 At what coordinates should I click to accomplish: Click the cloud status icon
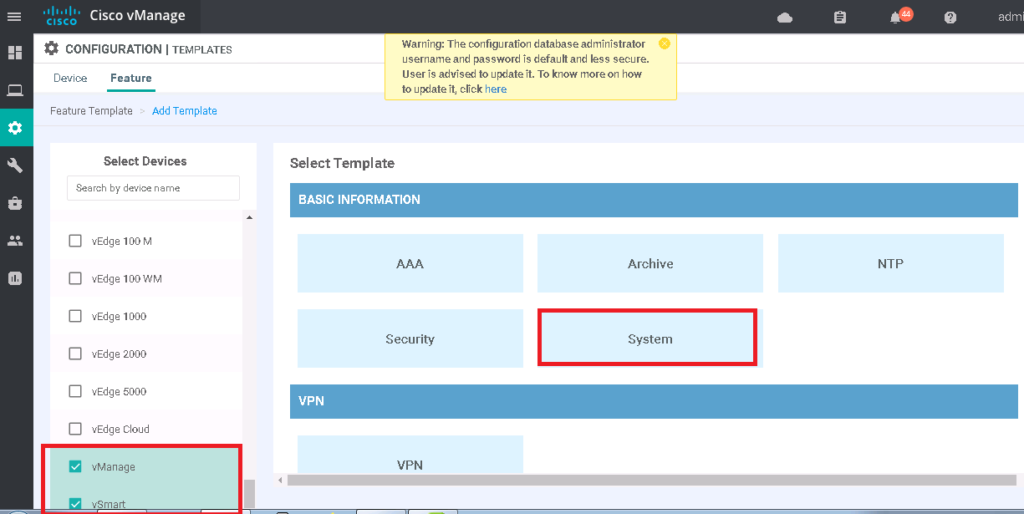coord(784,18)
